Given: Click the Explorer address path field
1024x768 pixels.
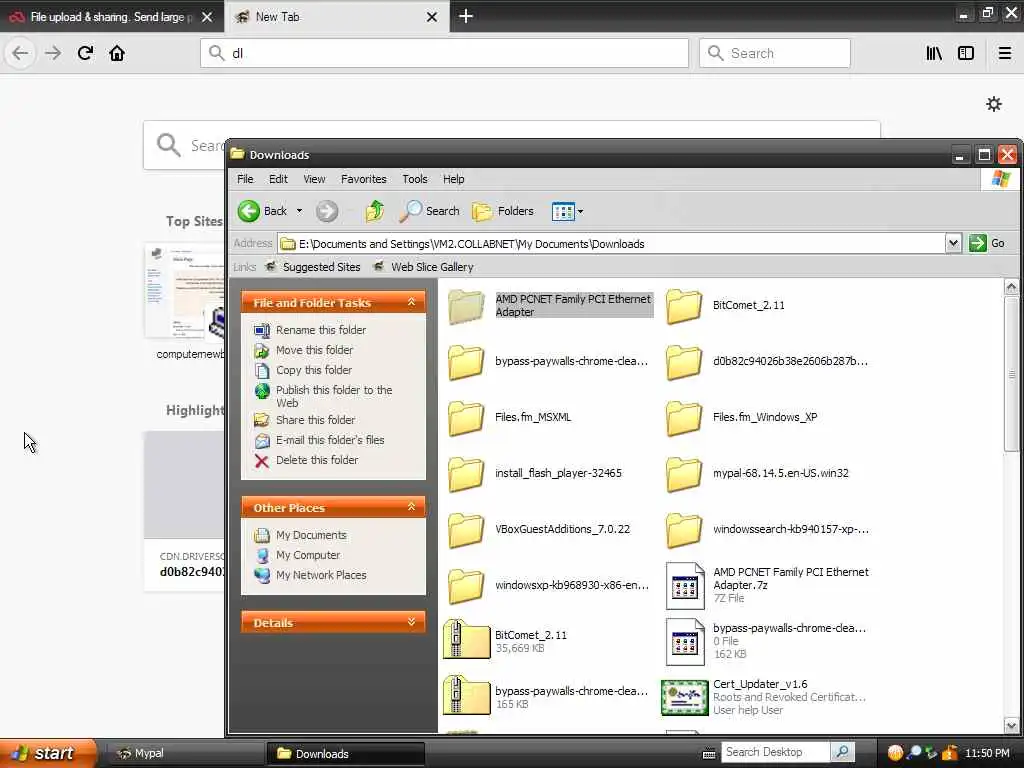Looking at the screenshot, I should click(x=611, y=244).
